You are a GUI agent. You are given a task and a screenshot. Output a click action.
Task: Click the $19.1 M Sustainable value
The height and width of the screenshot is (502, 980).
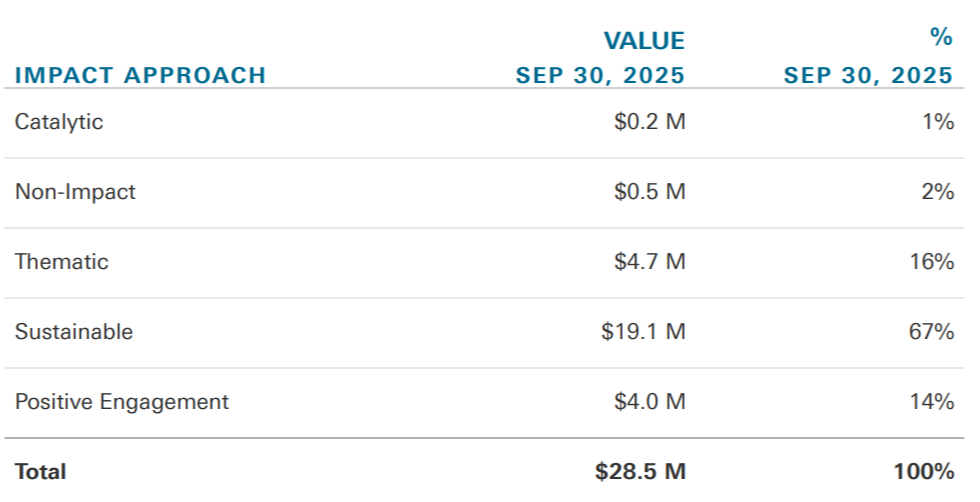(x=643, y=331)
